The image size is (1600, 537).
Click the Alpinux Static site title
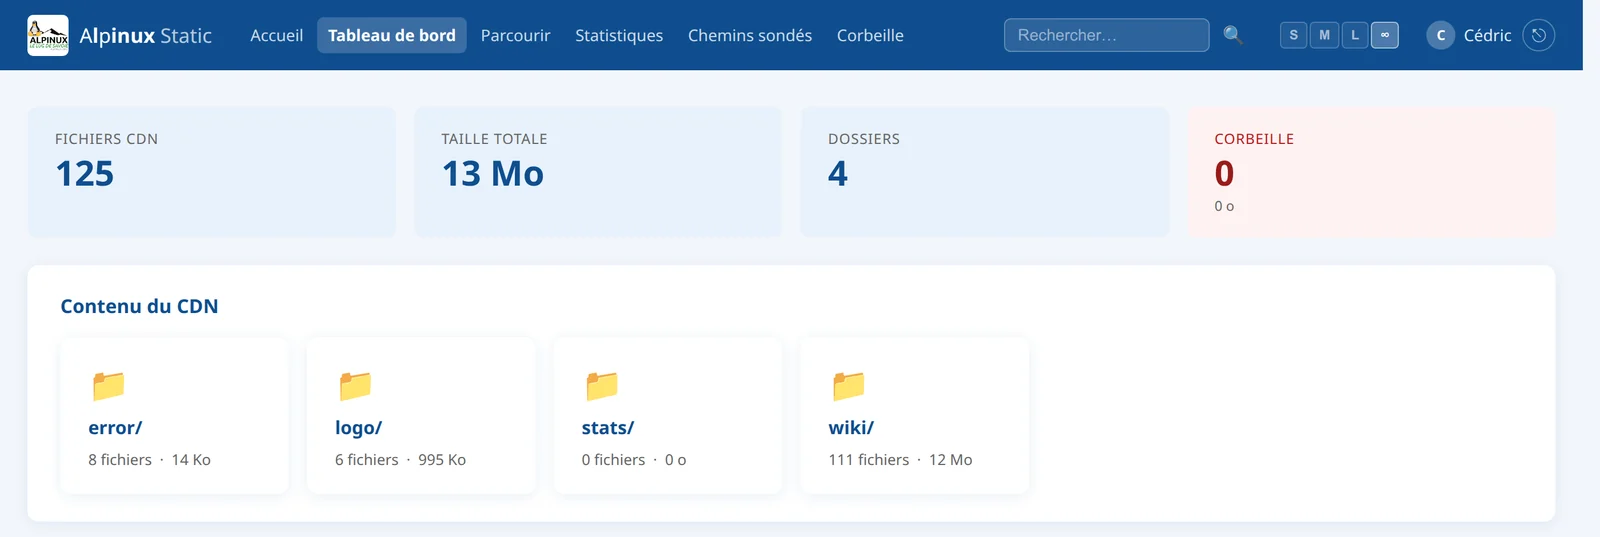coord(146,36)
